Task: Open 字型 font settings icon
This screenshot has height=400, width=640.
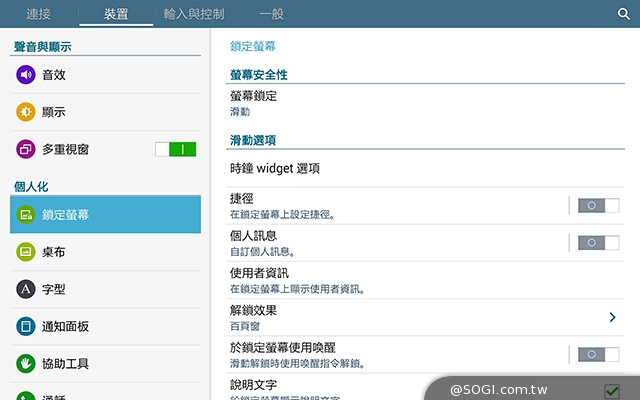Action: pos(26,289)
